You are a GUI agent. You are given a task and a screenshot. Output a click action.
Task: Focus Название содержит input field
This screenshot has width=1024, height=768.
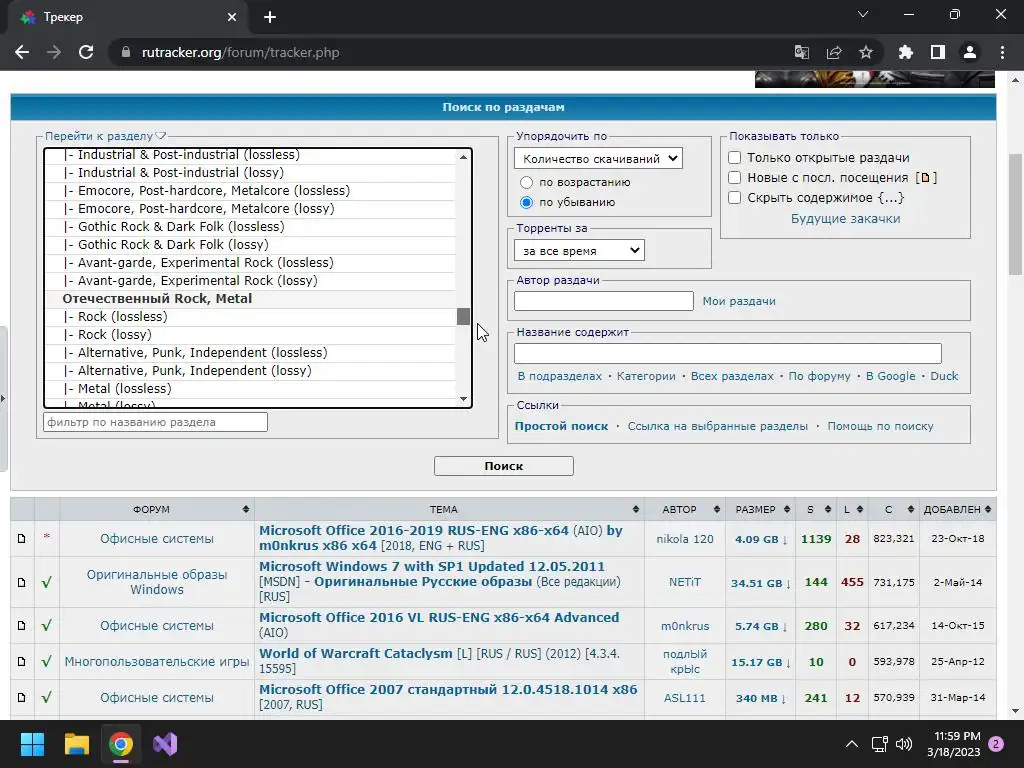728,353
